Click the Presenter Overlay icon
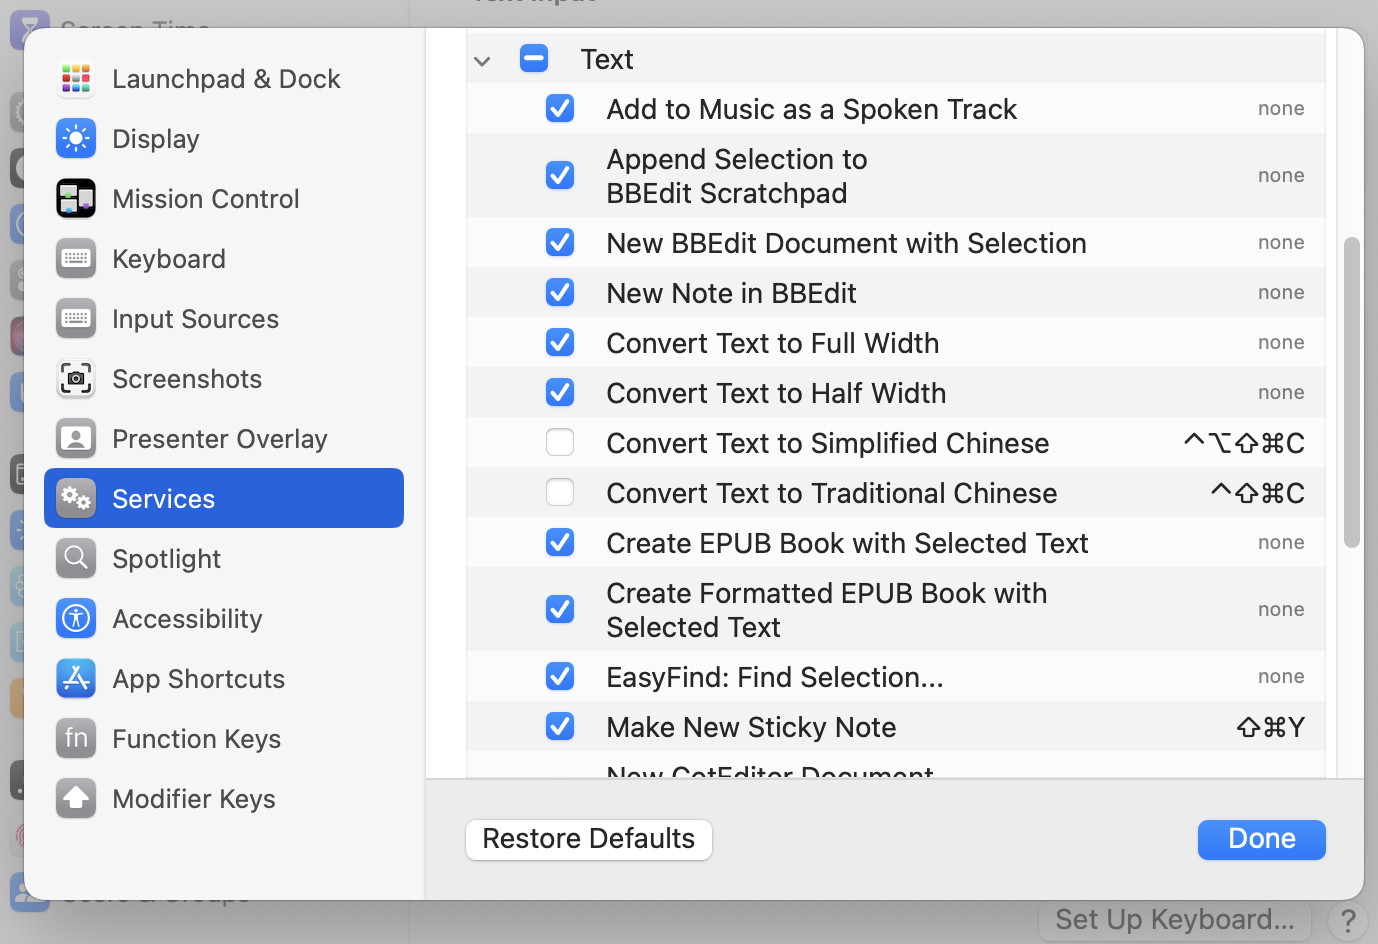The width and height of the screenshot is (1378, 944). 76,439
